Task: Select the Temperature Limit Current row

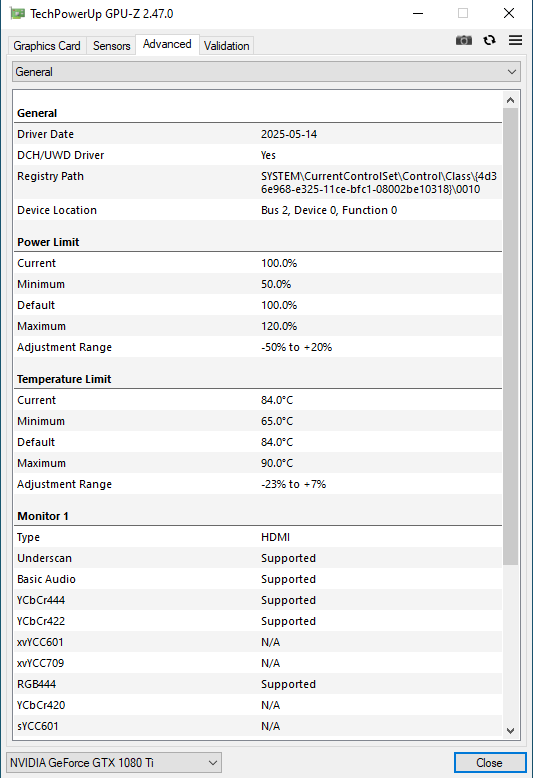Action: pos(258,400)
